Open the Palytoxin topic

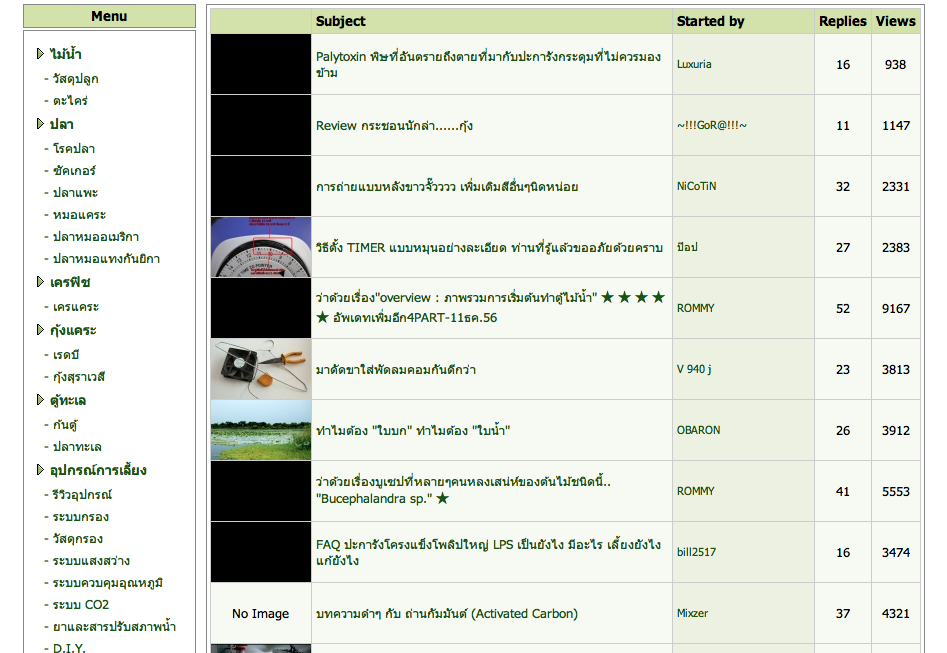488,64
